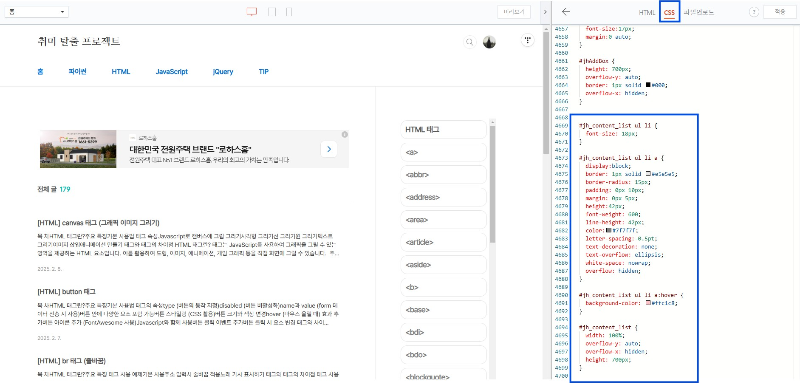Switch preview to mobile phone icon
Image resolution: width=800 pixels, height=383 pixels.
tap(289, 12)
